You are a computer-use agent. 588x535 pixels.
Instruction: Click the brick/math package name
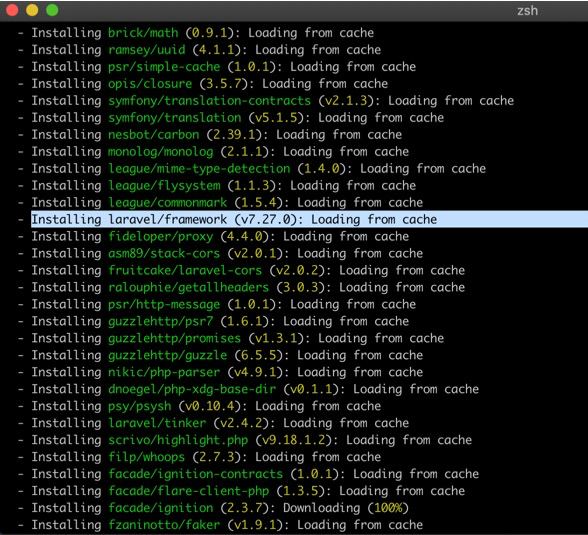[143, 33]
